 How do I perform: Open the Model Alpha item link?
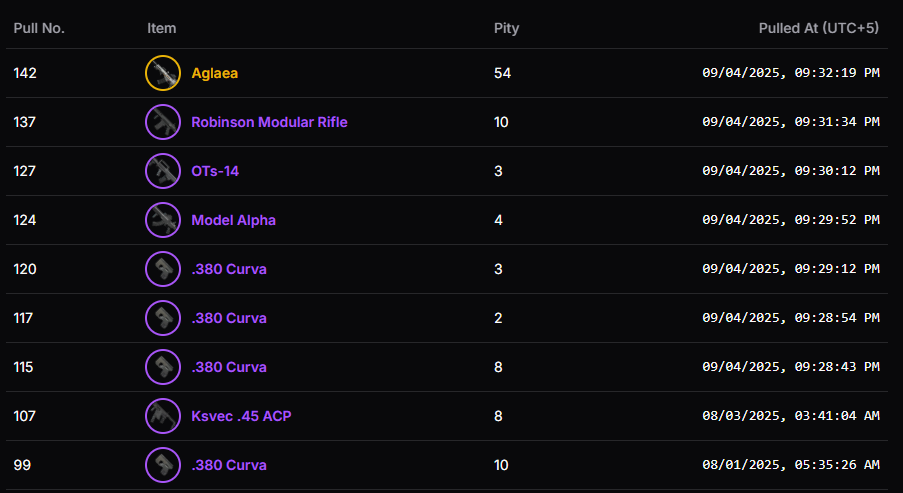[233, 220]
